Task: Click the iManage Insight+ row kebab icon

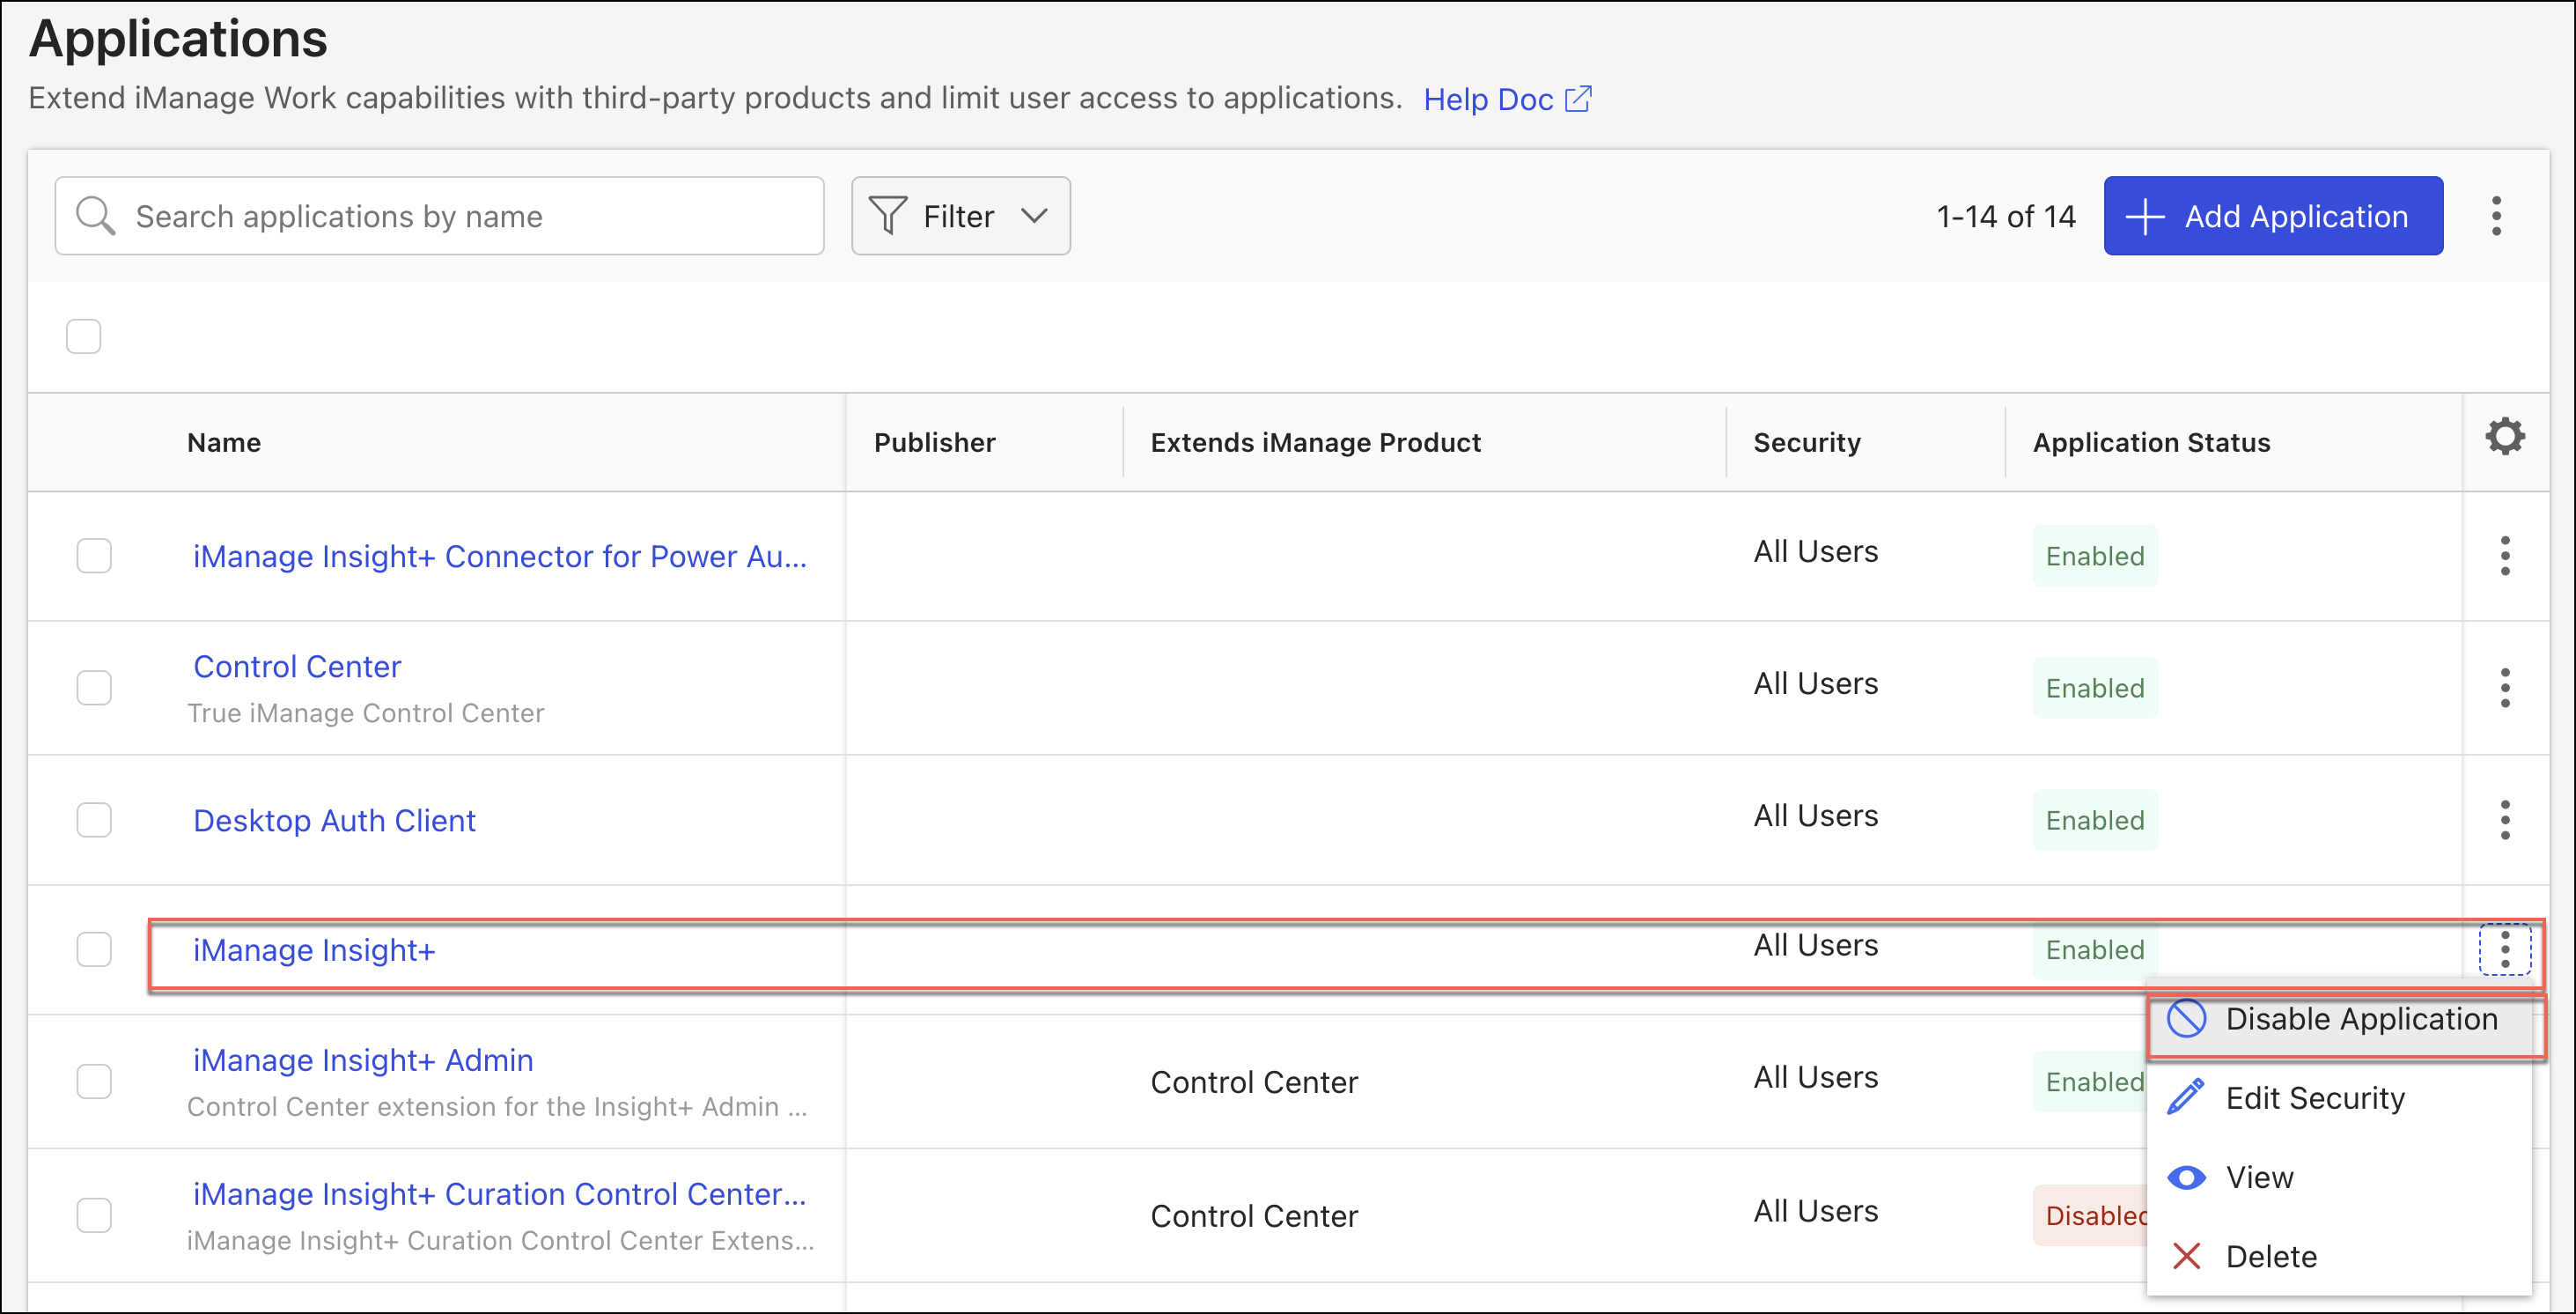Action: tap(2504, 949)
